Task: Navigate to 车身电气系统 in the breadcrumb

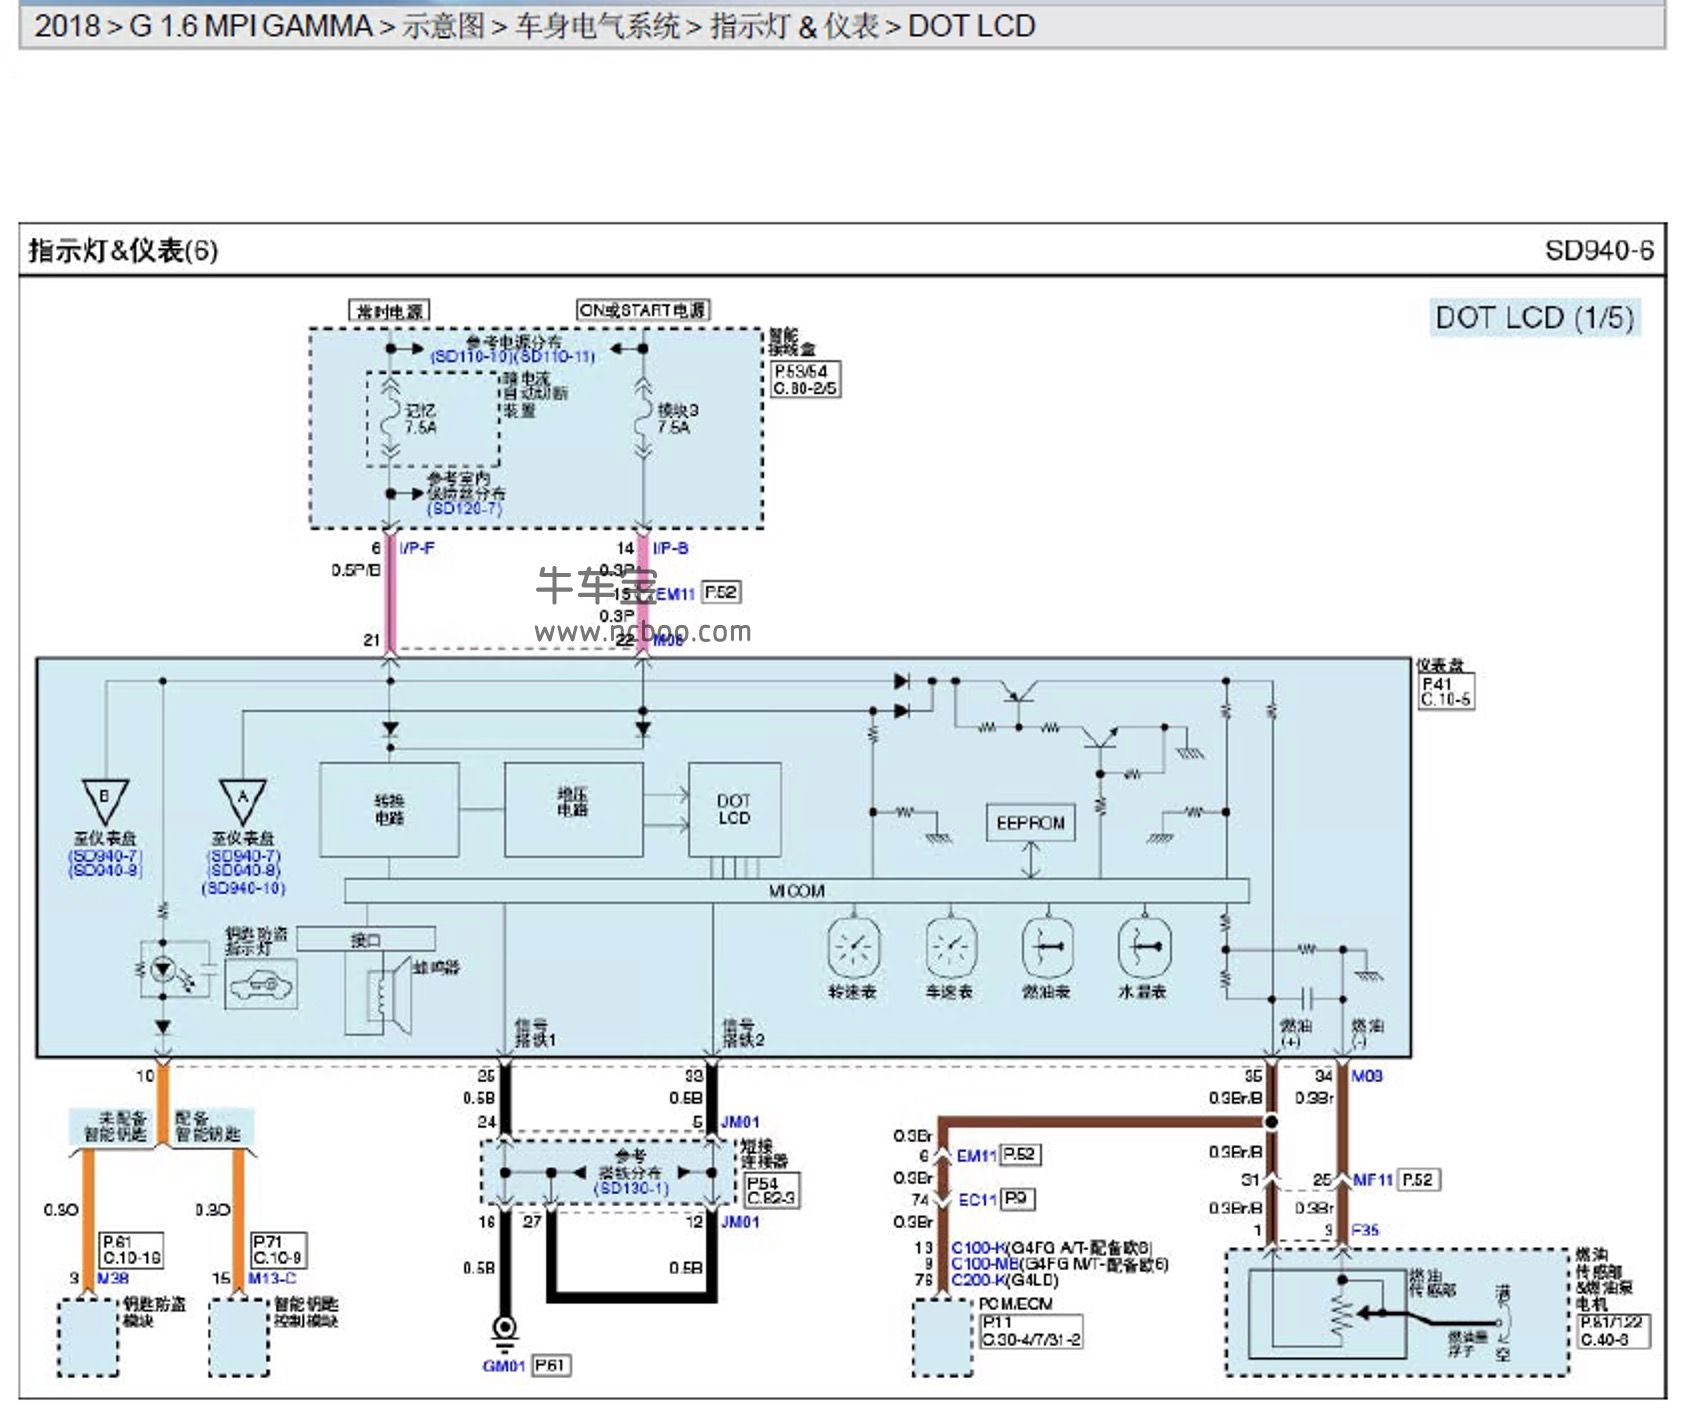Action: coord(598,26)
